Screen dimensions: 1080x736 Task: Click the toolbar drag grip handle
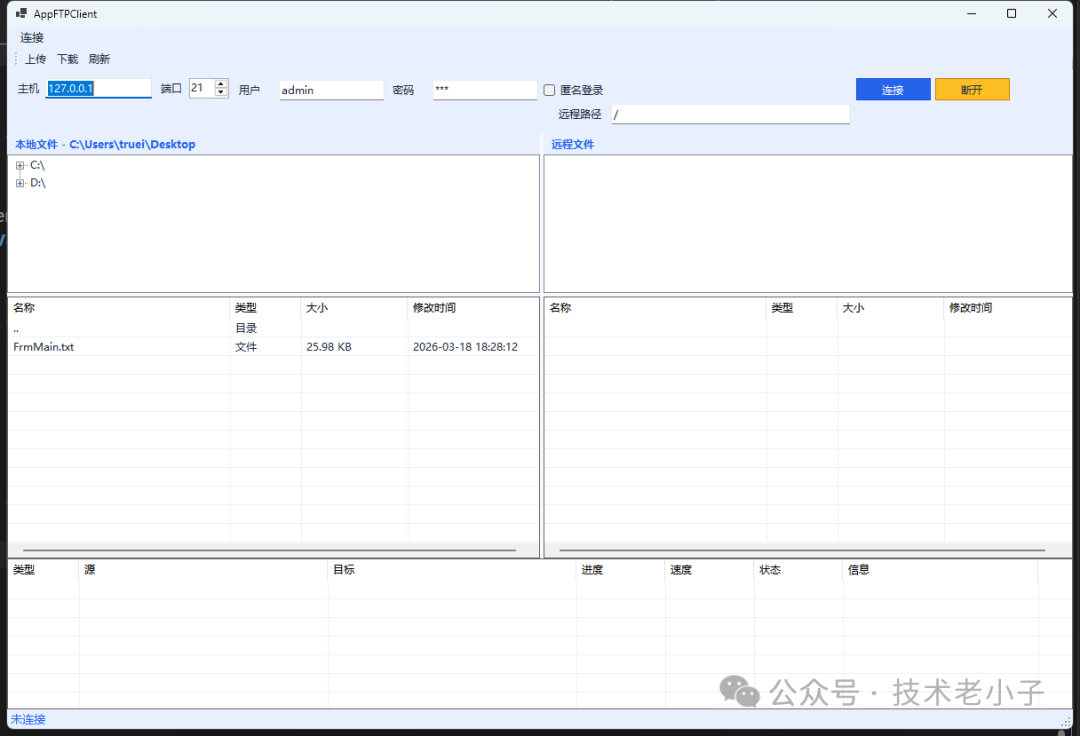pyautogui.click(x=16, y=59)
